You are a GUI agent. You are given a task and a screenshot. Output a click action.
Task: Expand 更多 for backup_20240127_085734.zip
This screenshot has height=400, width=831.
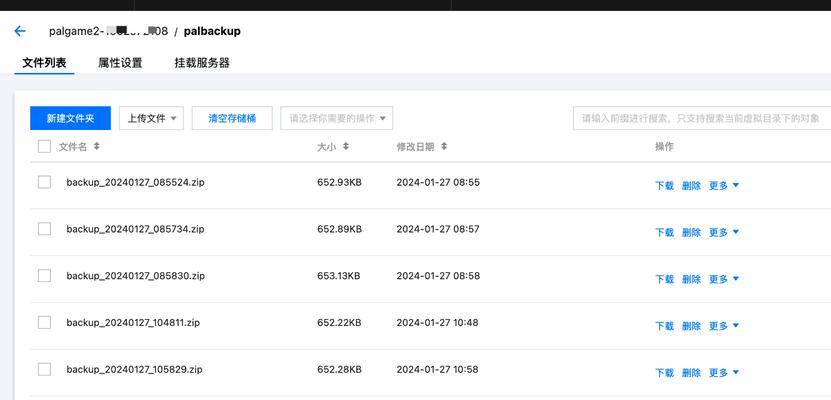click(x=724, y=232)
